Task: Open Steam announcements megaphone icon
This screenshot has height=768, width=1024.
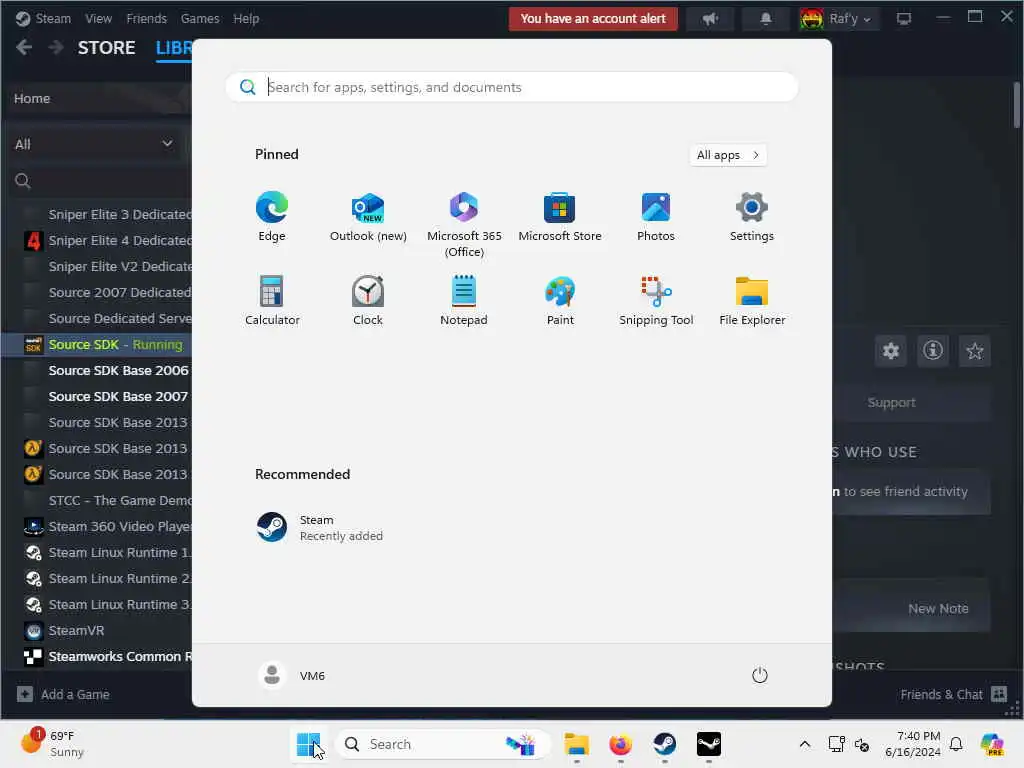Action: 710,19
